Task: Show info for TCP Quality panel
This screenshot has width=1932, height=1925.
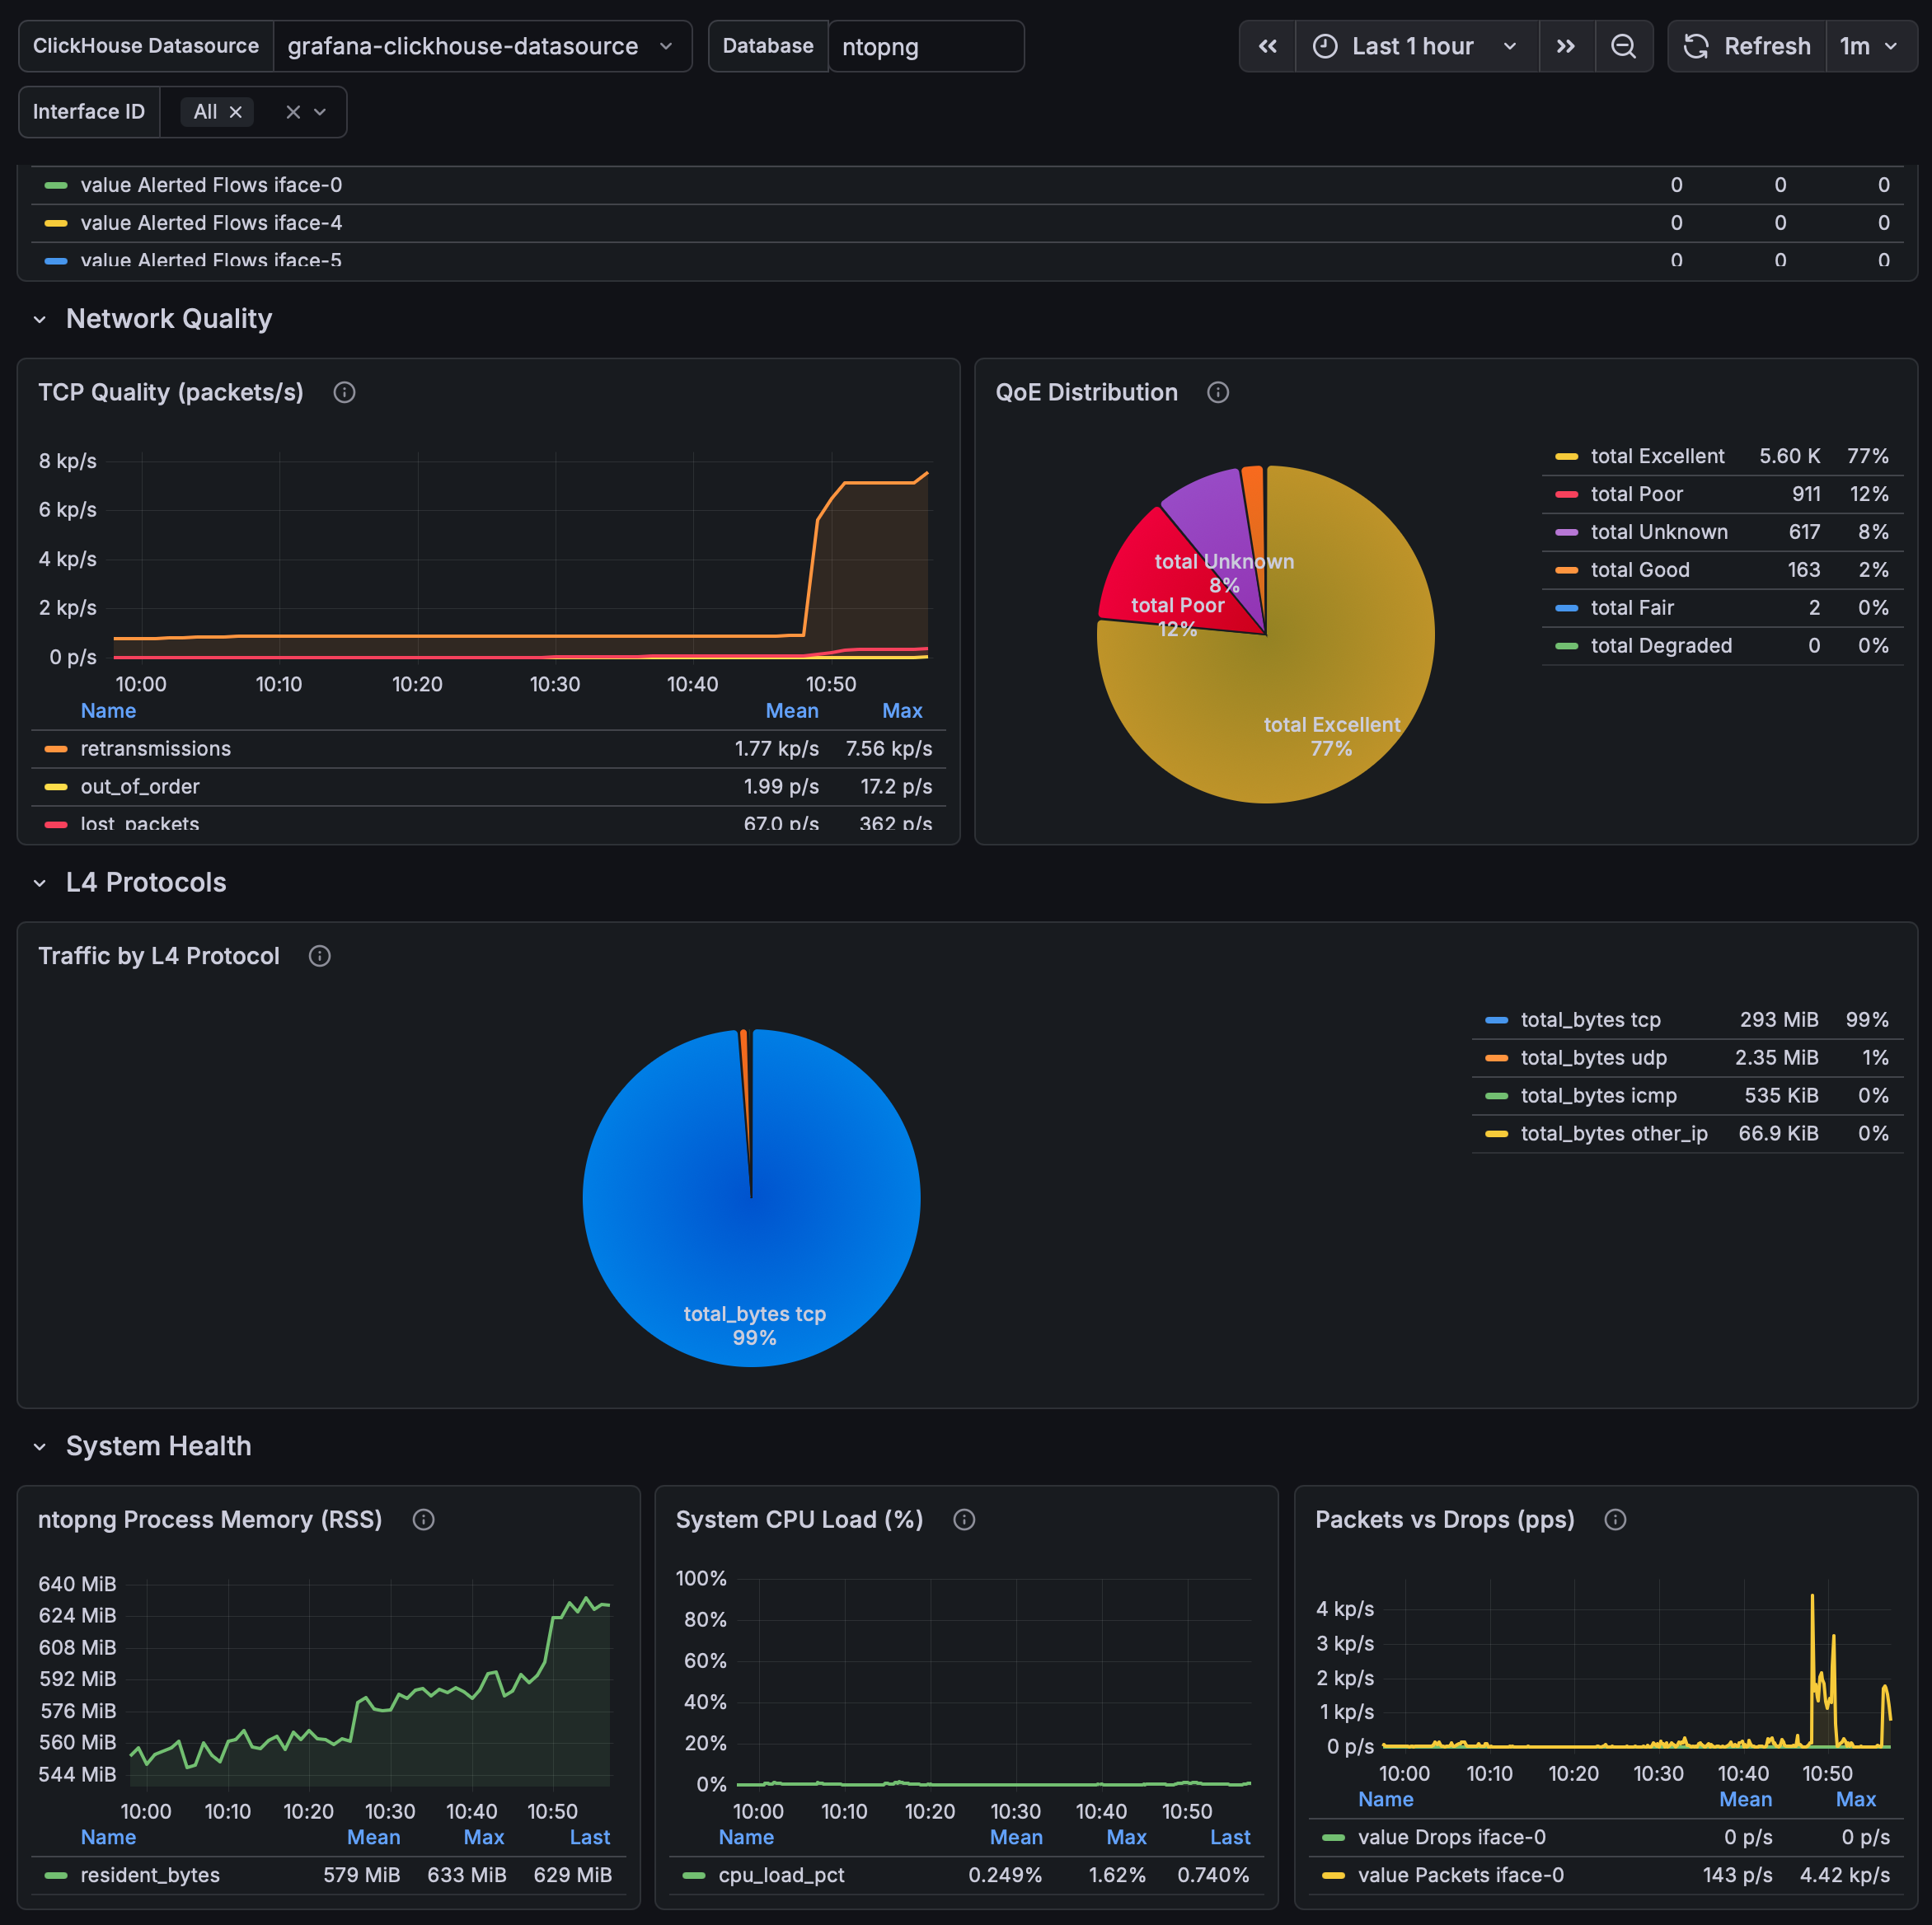Action: pyautogui.click(x=344, y=392)
